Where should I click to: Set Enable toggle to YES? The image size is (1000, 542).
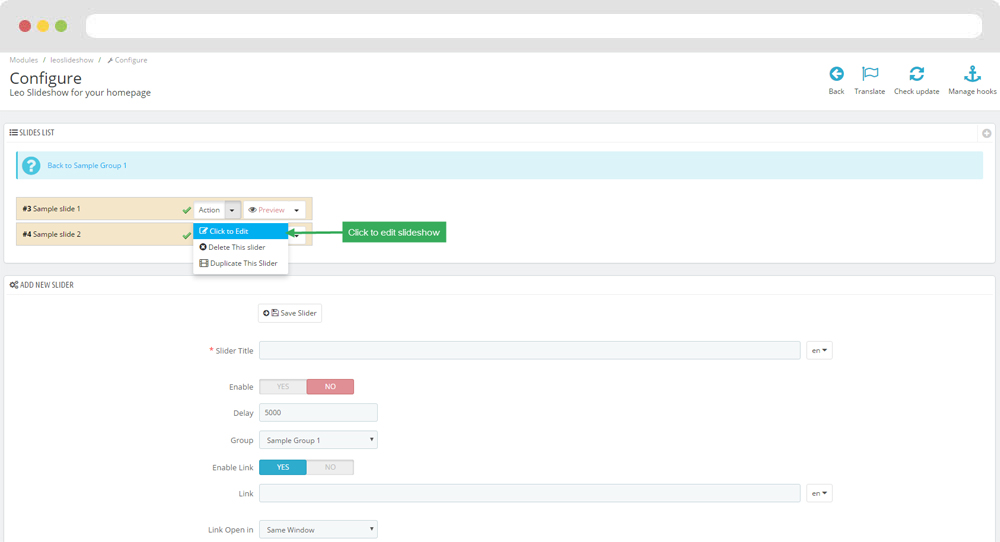[283, 387]
